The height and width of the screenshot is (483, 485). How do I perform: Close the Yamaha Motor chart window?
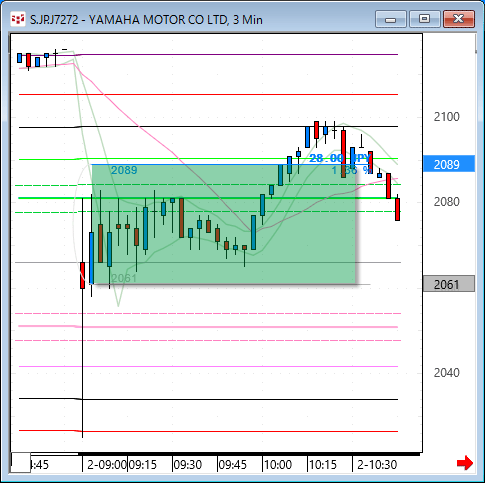pyautogui.click(x=459, y=19)
